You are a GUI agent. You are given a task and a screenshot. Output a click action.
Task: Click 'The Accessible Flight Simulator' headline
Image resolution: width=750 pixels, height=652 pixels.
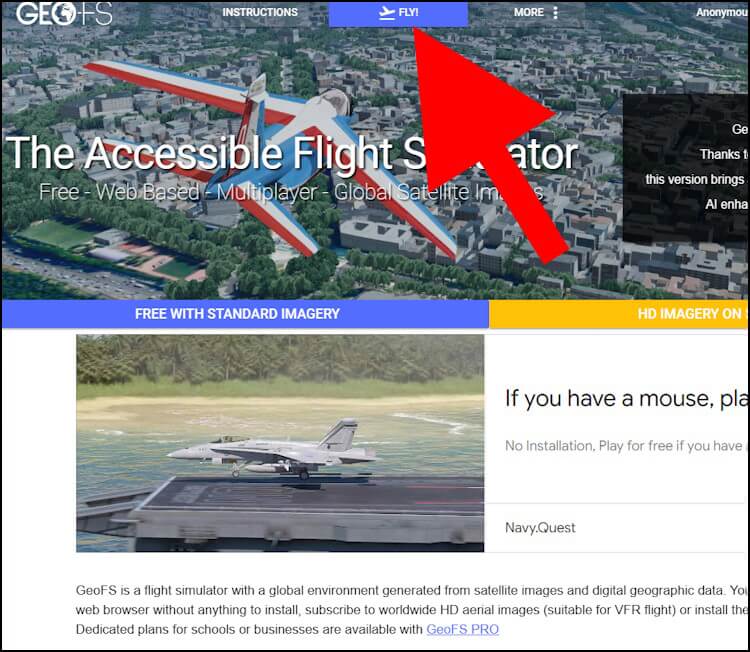(x=292, y=153)
